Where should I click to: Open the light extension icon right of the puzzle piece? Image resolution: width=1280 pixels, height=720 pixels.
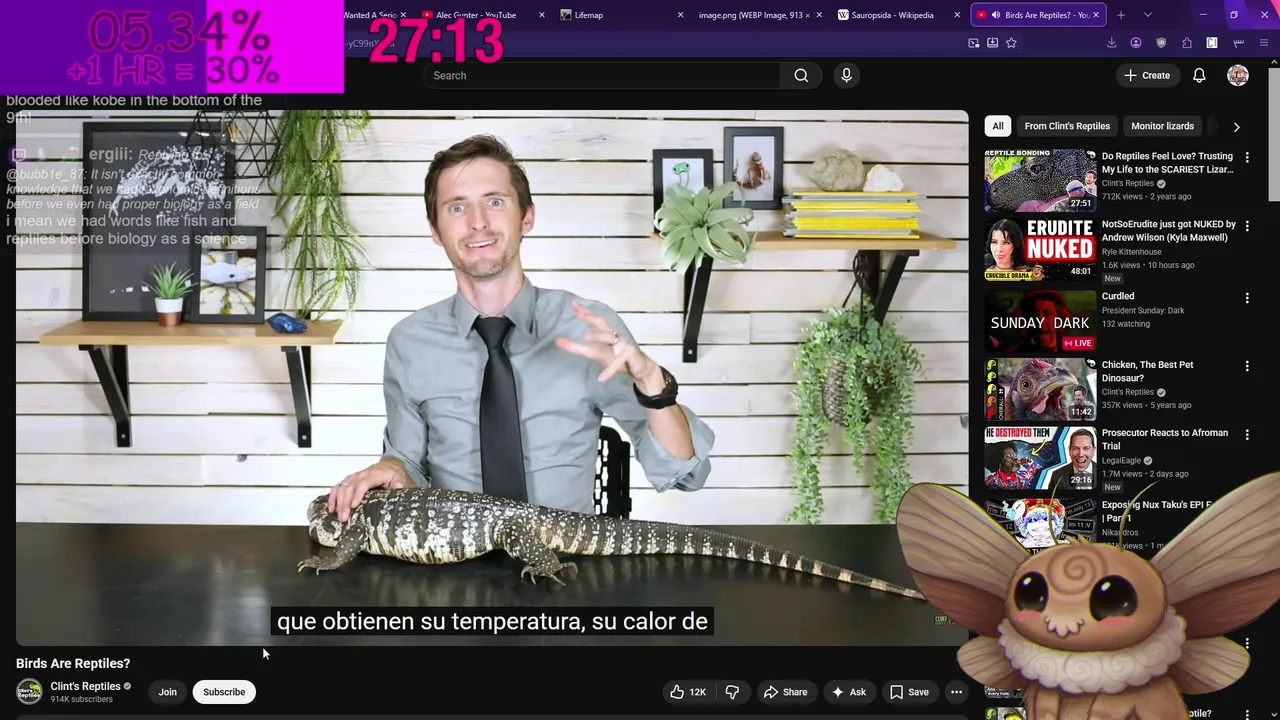point(1212,43)
